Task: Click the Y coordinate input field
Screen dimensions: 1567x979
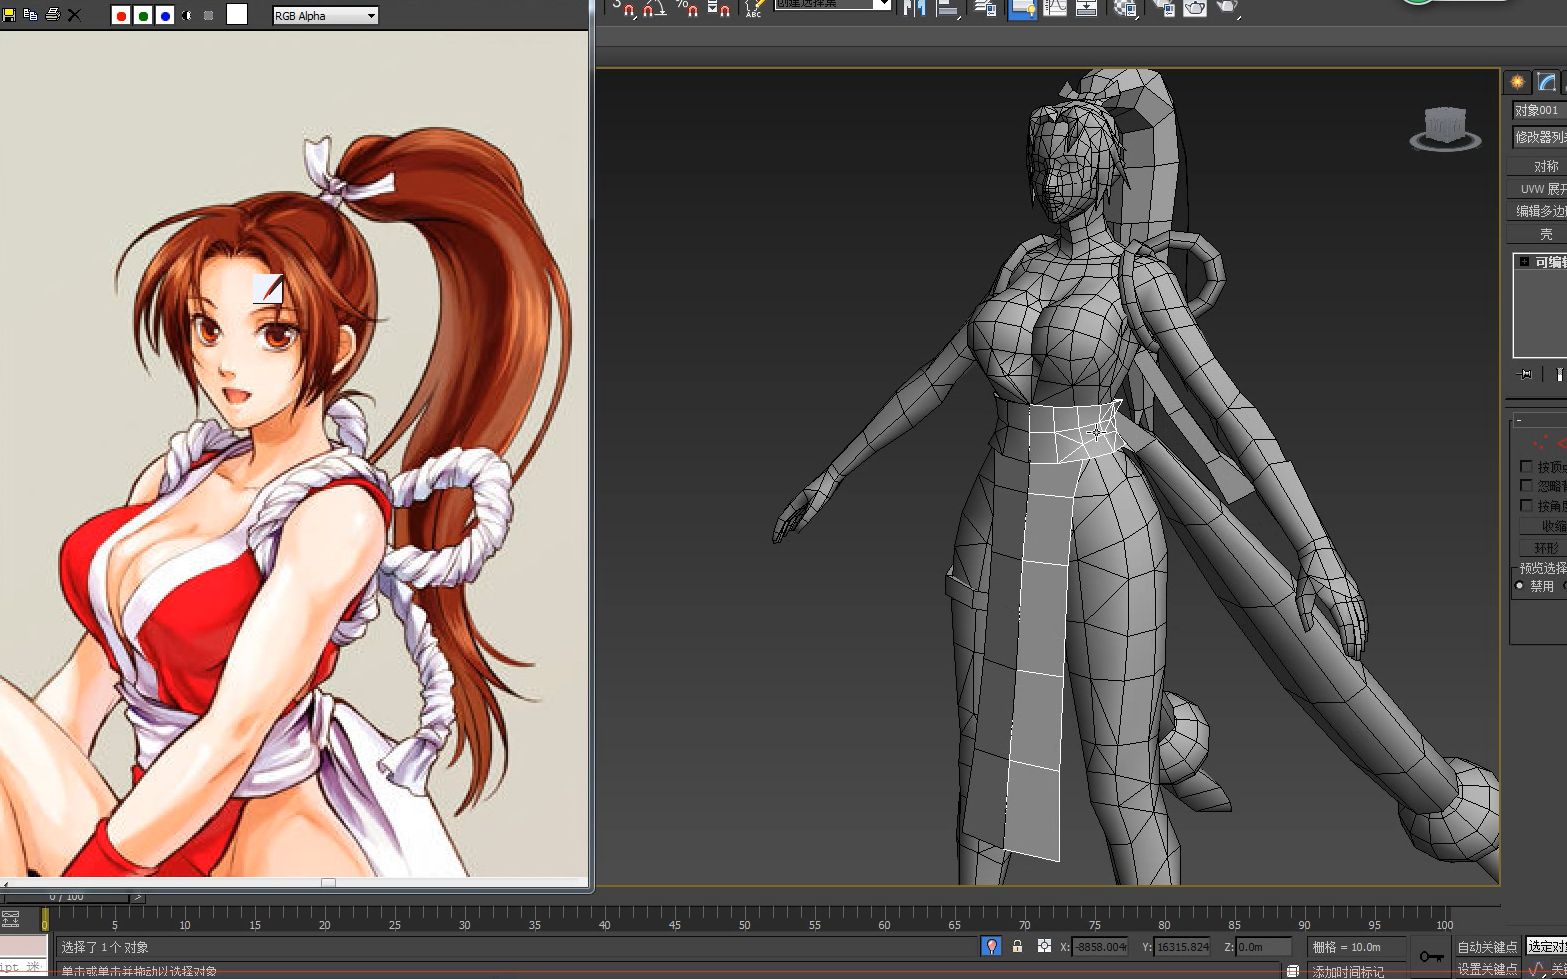Action: pyautogui.click(x=1183, y=947)
